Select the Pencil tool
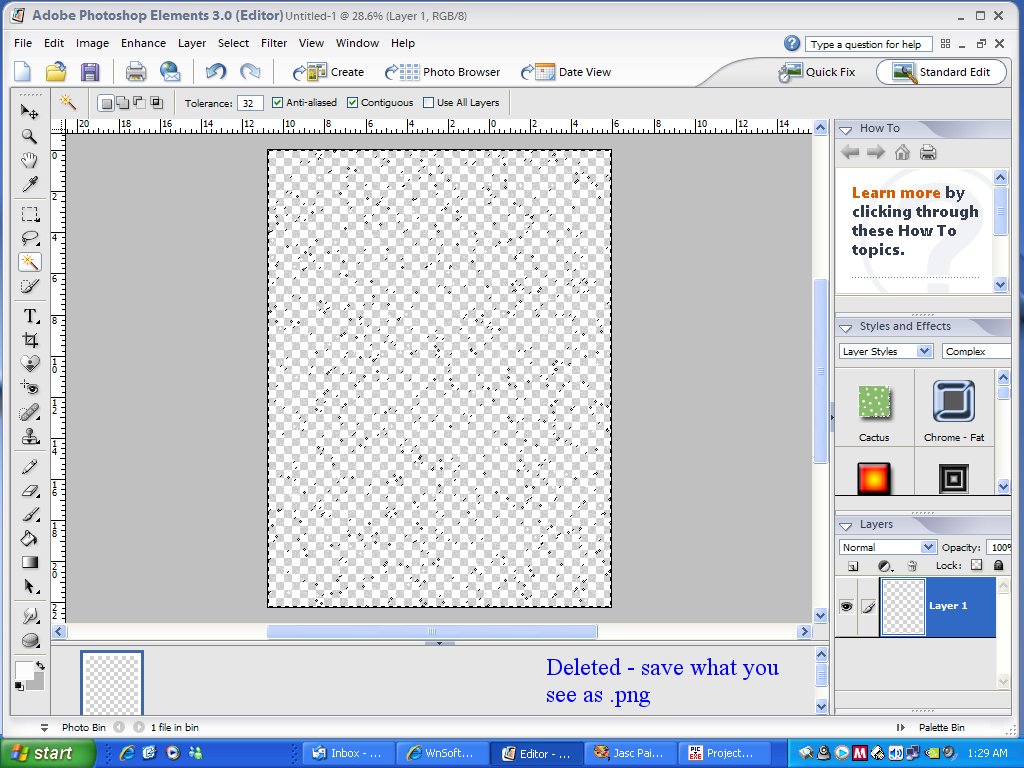1024x768 pixels. pos(29,466)
